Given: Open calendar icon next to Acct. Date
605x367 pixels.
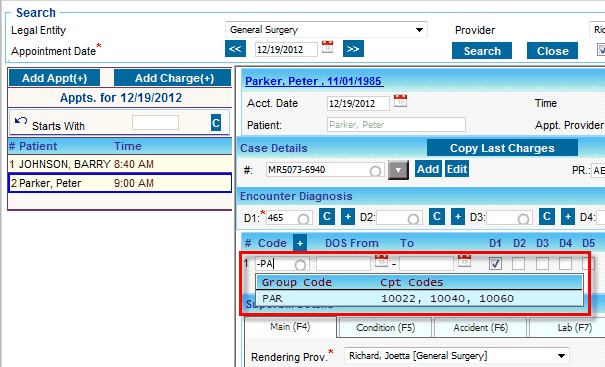Looking at the screenshot, I should pyautogui.click(x=401, y=101).
